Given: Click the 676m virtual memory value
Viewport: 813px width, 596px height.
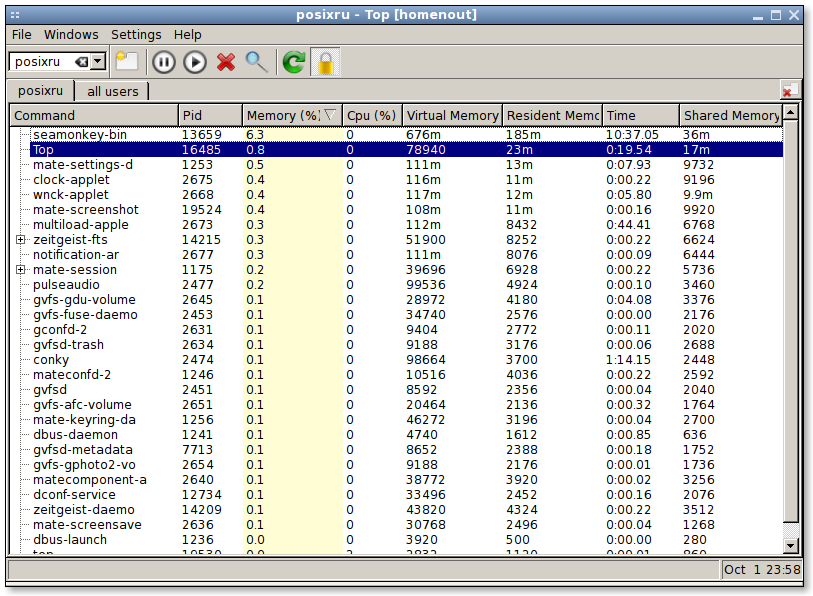Looking at the screenshot, I should point(423,135).
